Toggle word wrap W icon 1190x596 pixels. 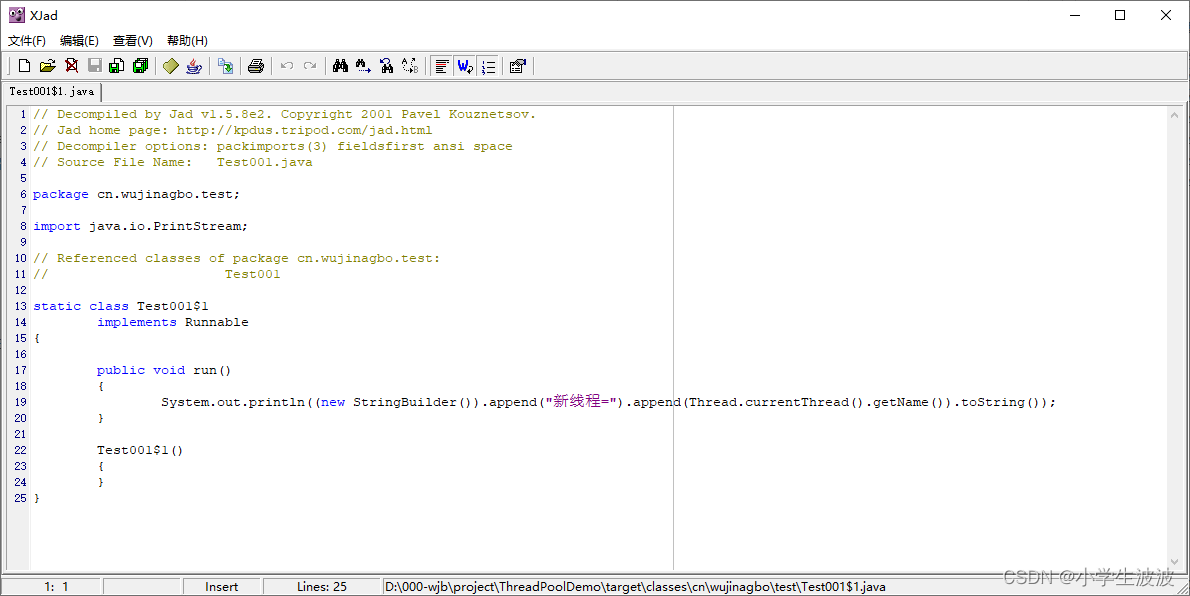pos(465,66)
